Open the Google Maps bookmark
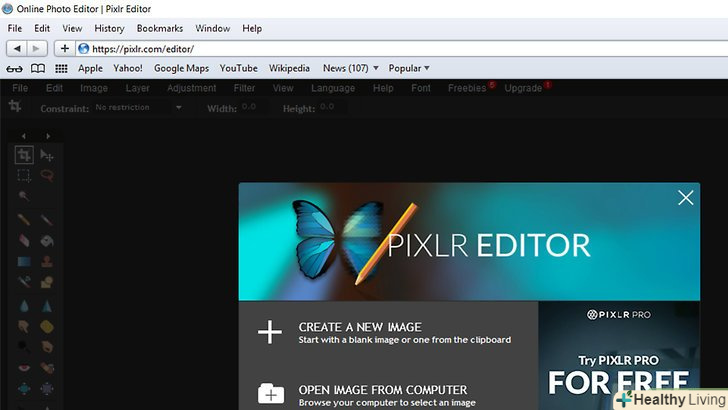Screen dimensions: 728x410 [x=181, y=68]
